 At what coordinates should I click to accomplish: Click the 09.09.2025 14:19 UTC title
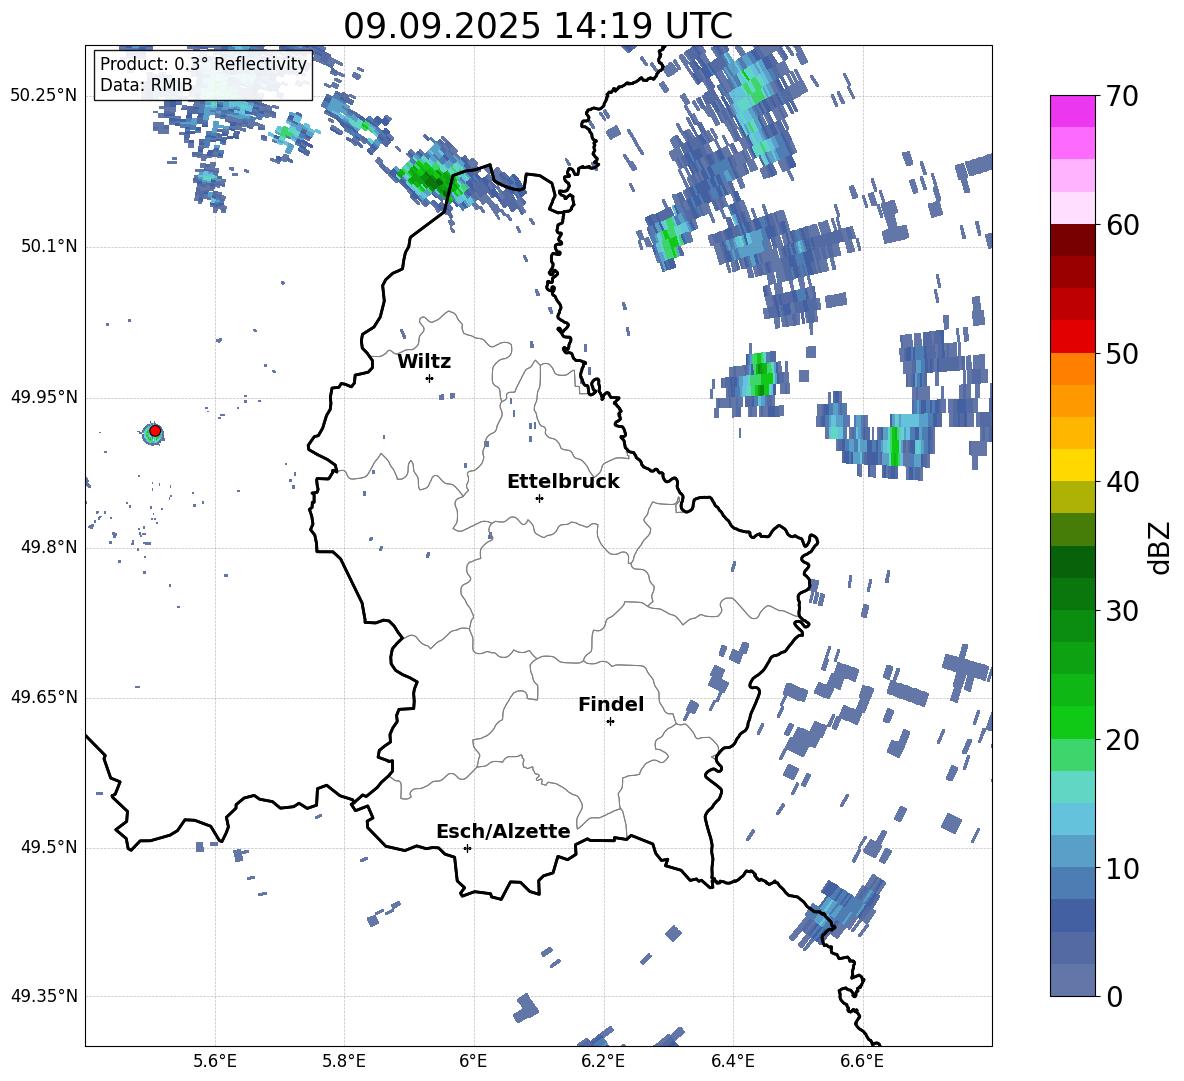[x=538, y=25]
